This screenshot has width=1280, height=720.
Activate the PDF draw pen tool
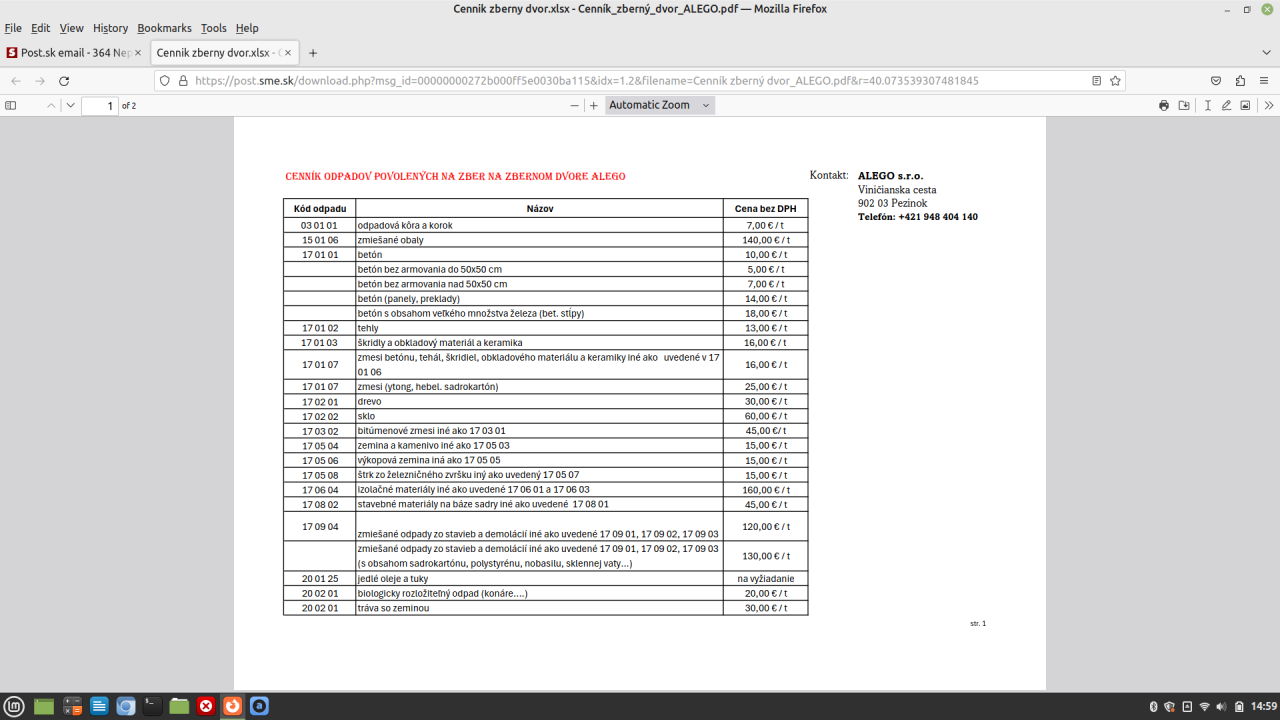tap(1226, 105)
